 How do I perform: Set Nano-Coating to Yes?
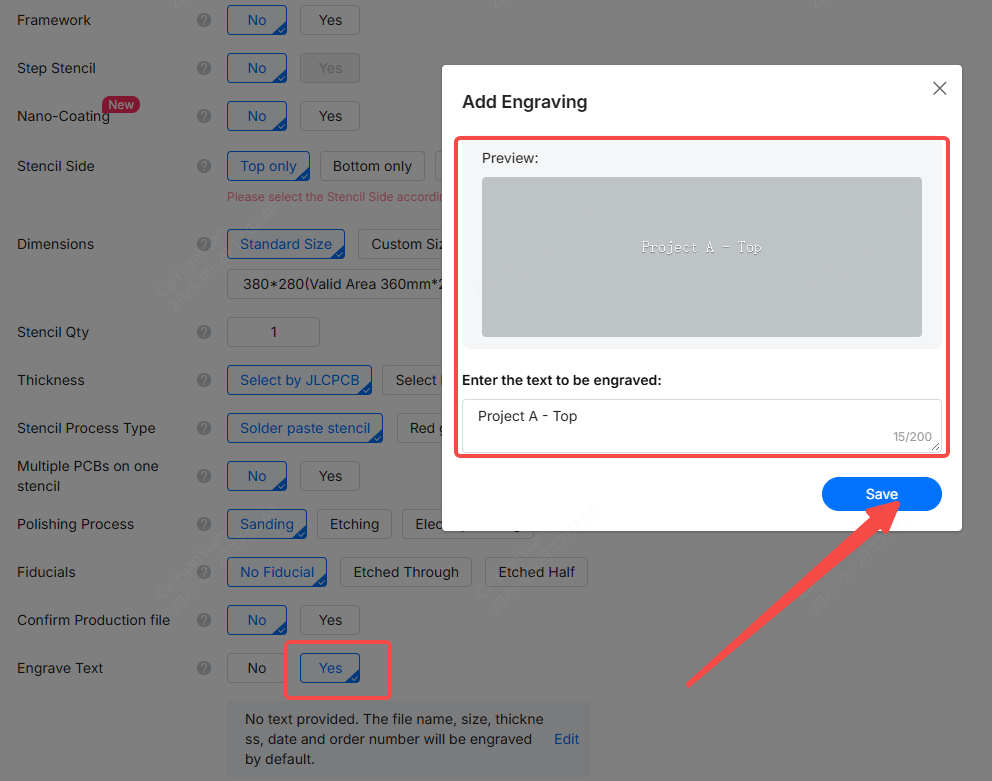click(x=330, y=116)
